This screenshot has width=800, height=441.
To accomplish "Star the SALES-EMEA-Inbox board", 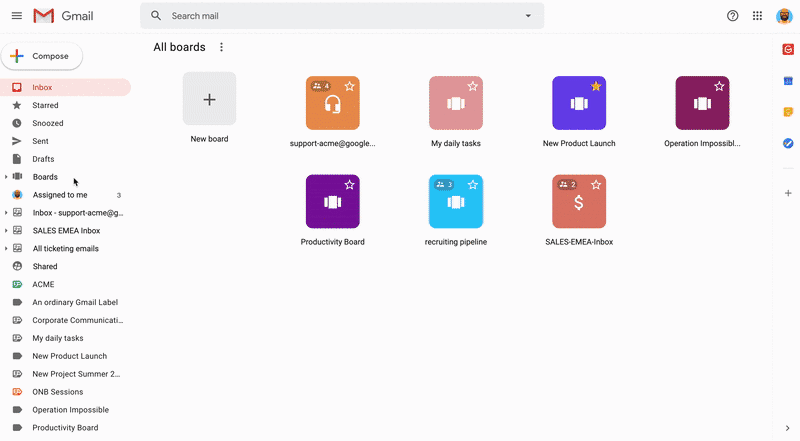I will [x=596, y=185].
